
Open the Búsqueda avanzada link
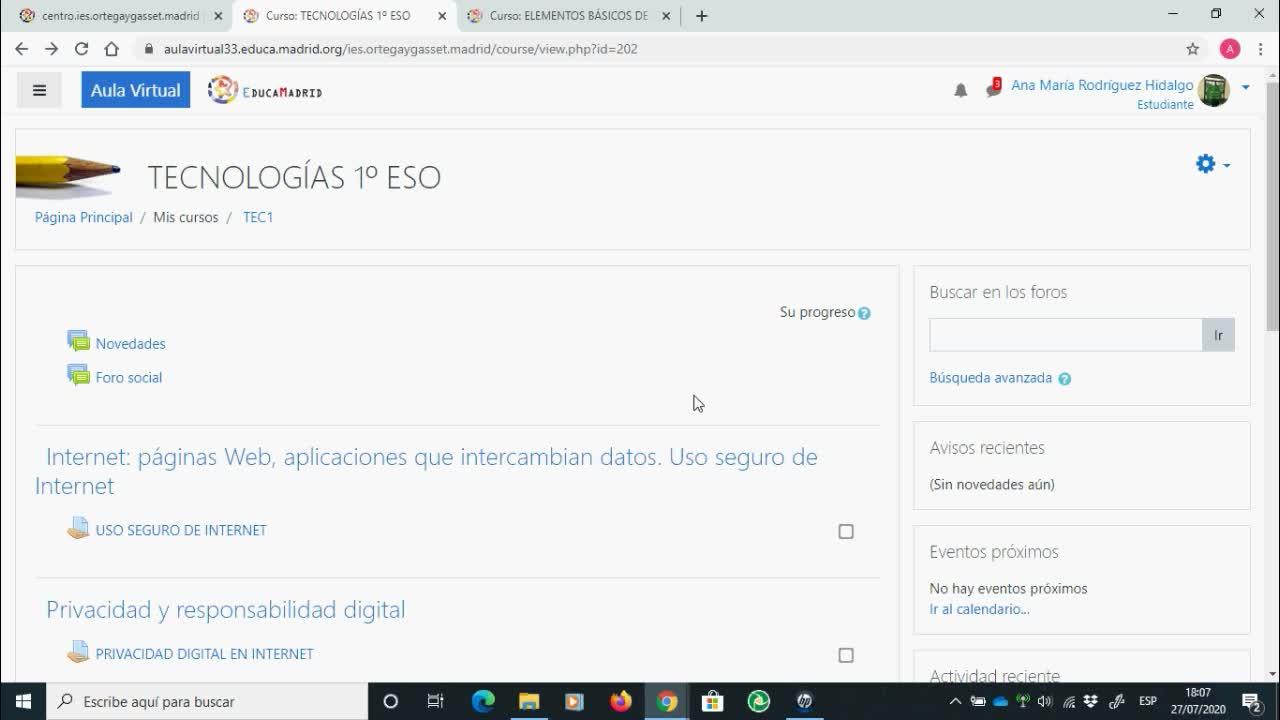[991, 378]
